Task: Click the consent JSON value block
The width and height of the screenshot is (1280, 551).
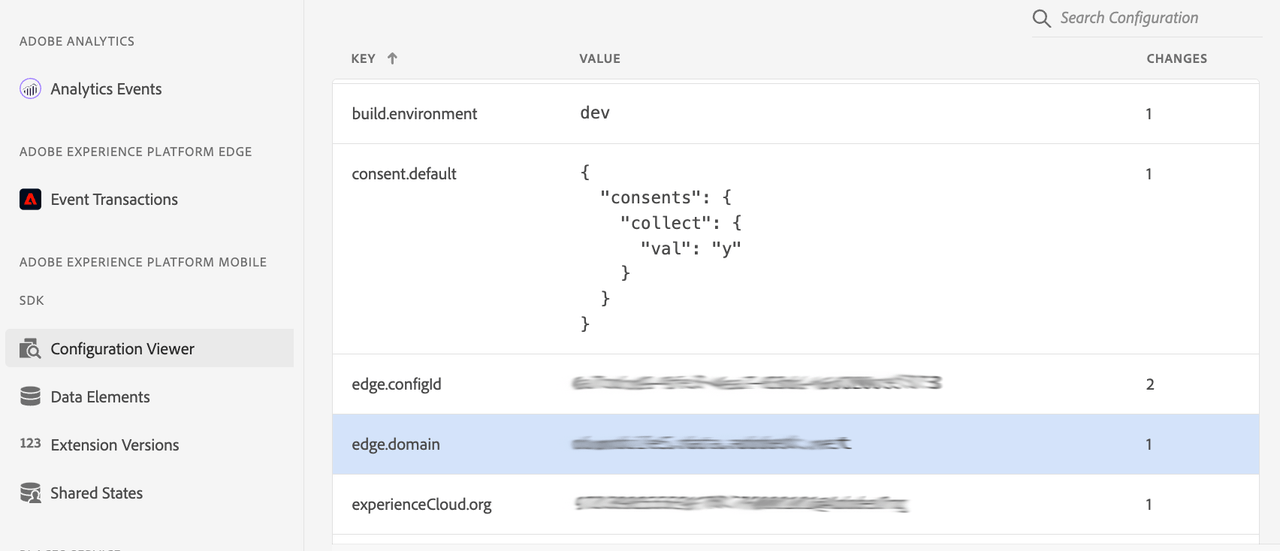Action: (x=661, y=248)
